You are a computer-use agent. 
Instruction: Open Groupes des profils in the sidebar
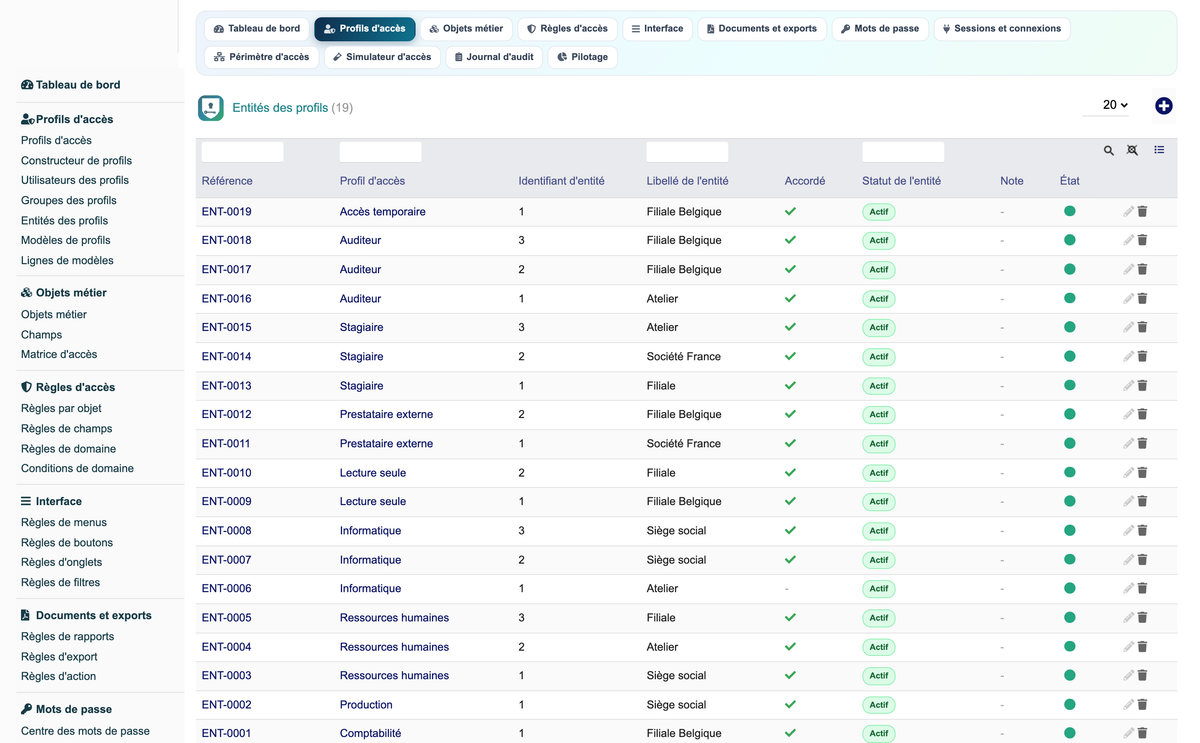[x=69, y=200]
